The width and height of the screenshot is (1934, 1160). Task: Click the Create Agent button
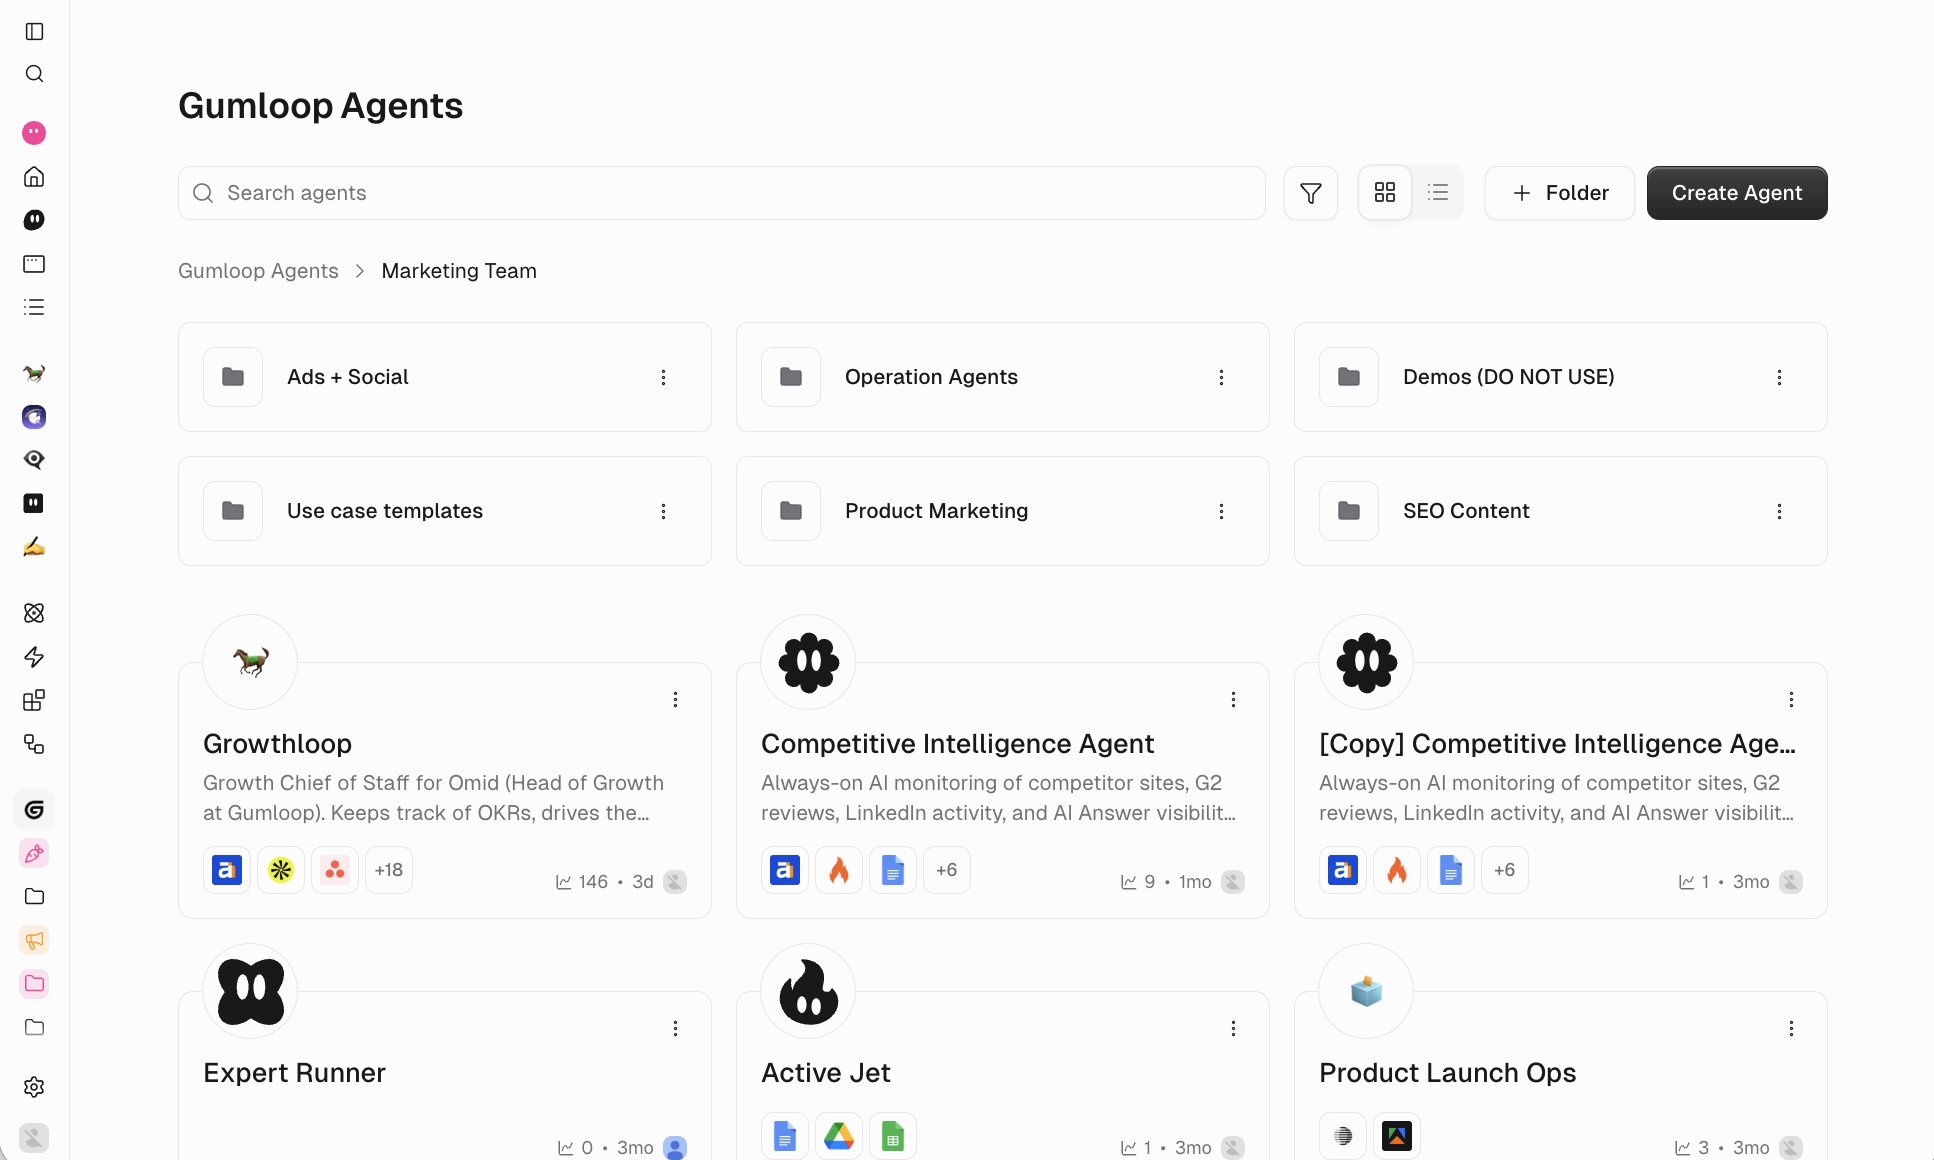tap(1737, 193)
